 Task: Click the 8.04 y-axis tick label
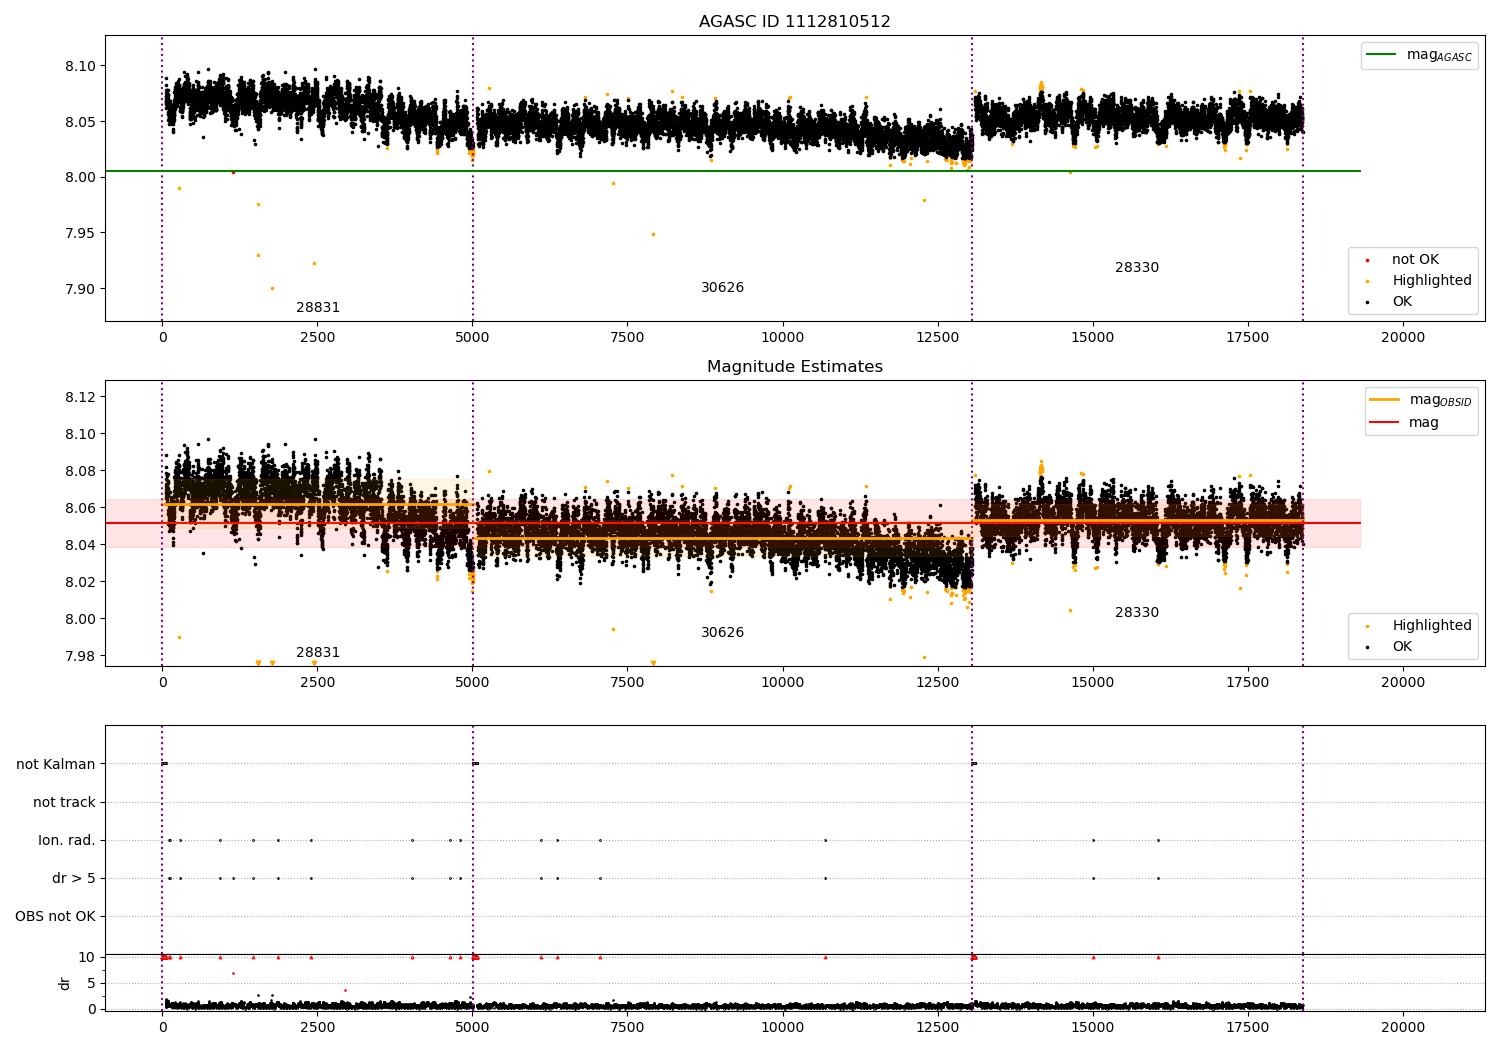tap(79, 546)
